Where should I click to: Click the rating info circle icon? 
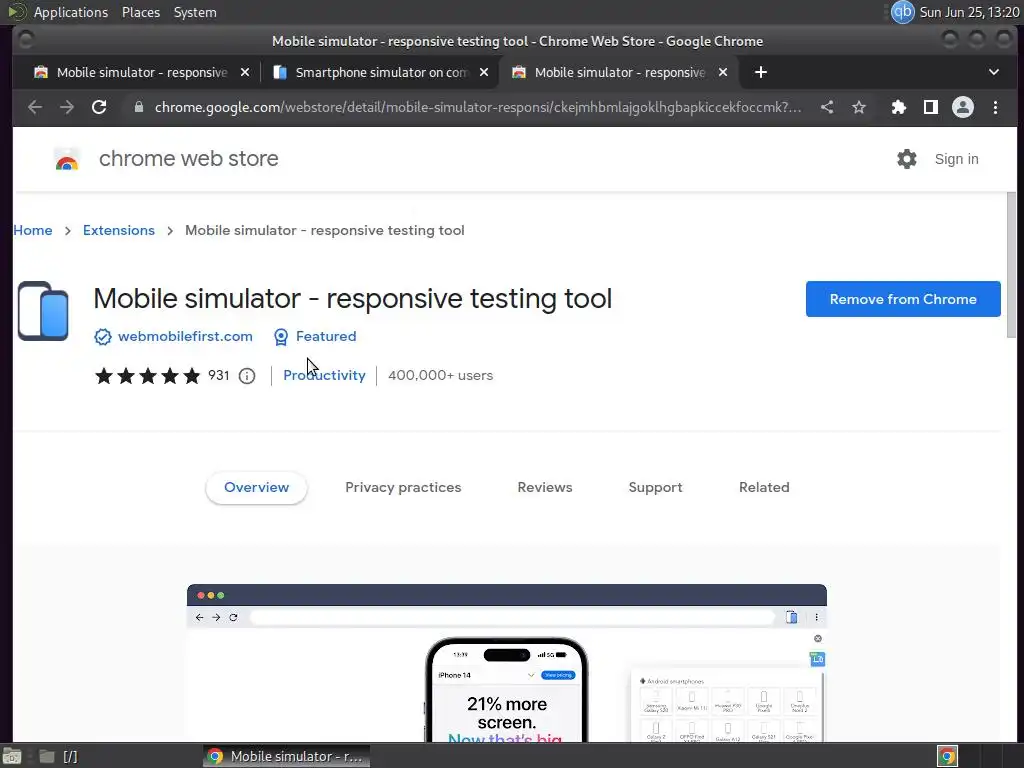tap(247, 376)
